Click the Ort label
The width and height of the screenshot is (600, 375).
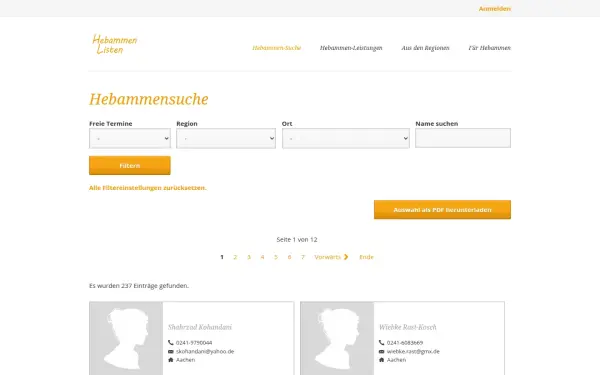click(287, 124)
